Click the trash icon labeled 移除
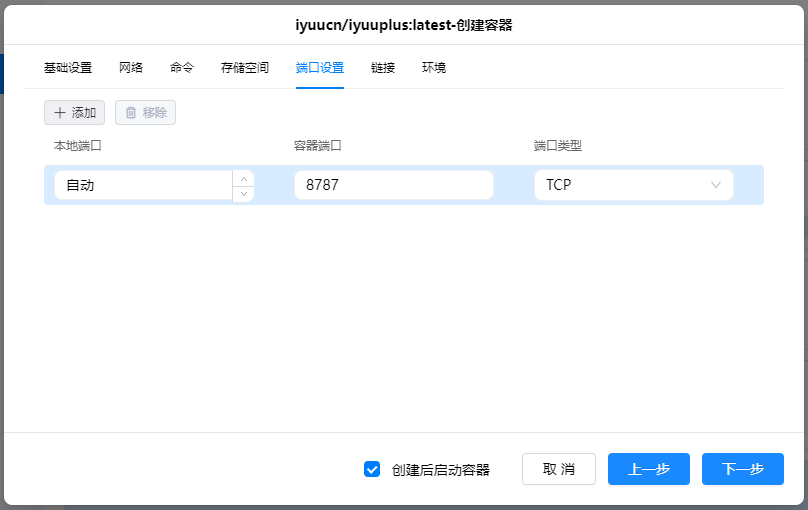Image resolution: width=808 pixels, height=510 pixels. point(131,113)
